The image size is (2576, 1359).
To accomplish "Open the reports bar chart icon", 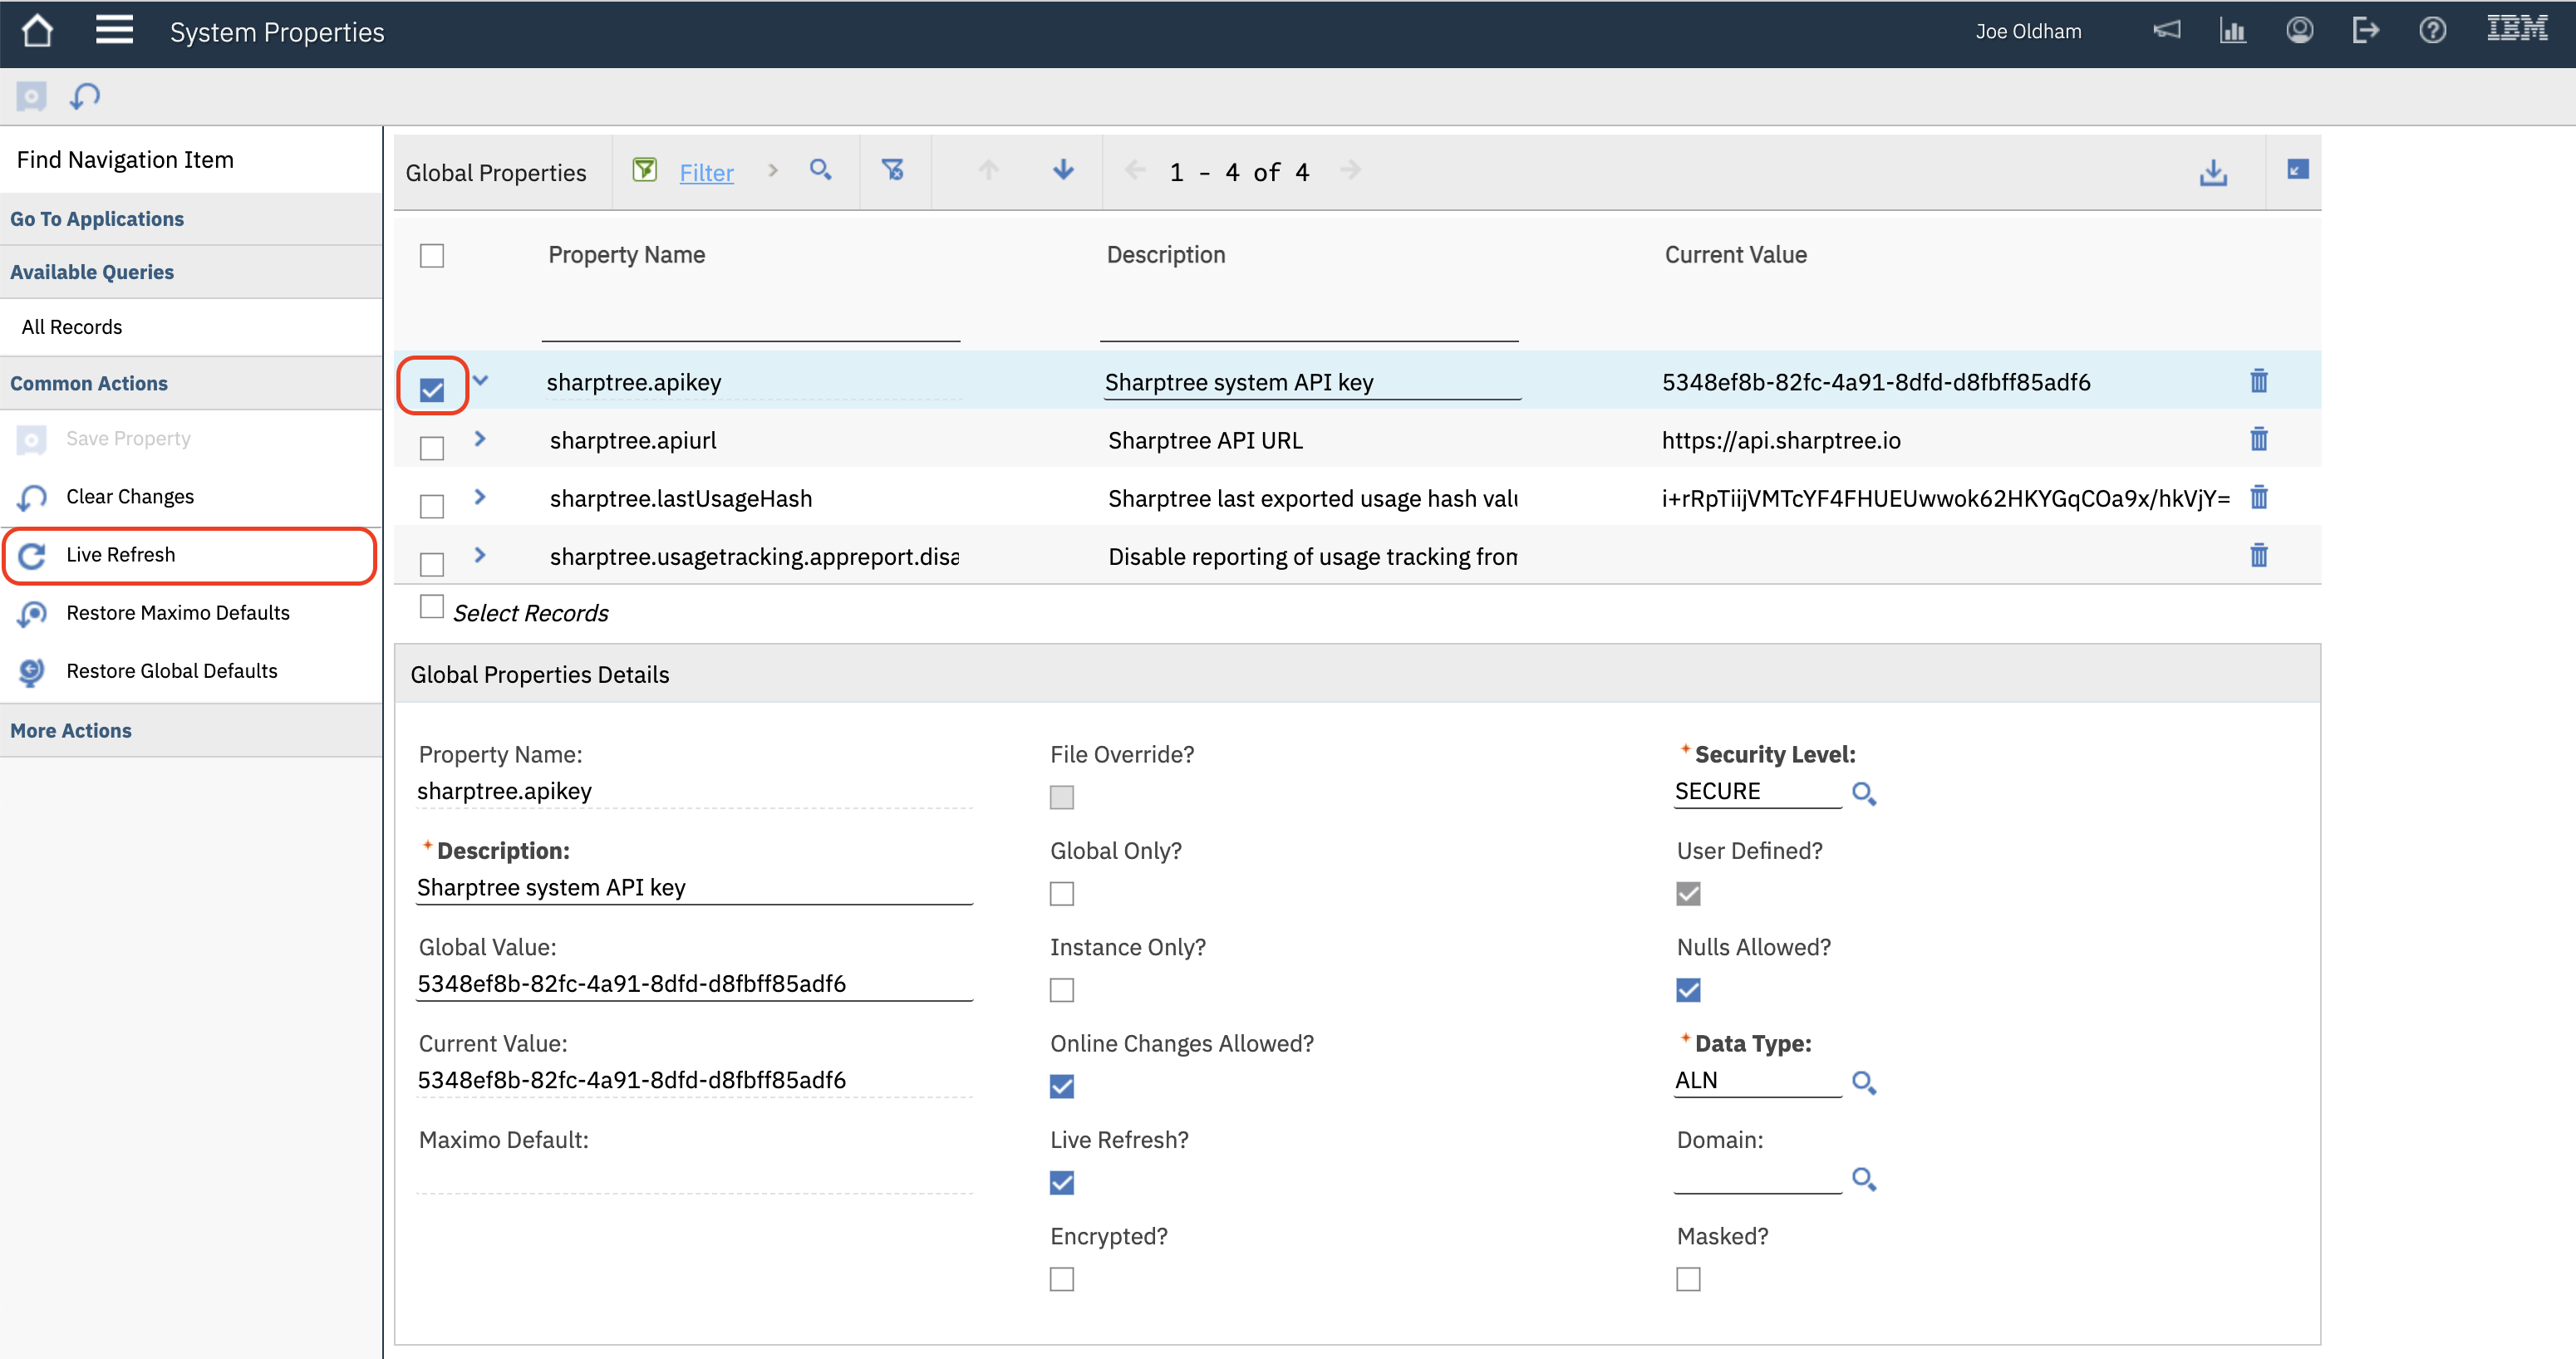I will point(2232,31).
